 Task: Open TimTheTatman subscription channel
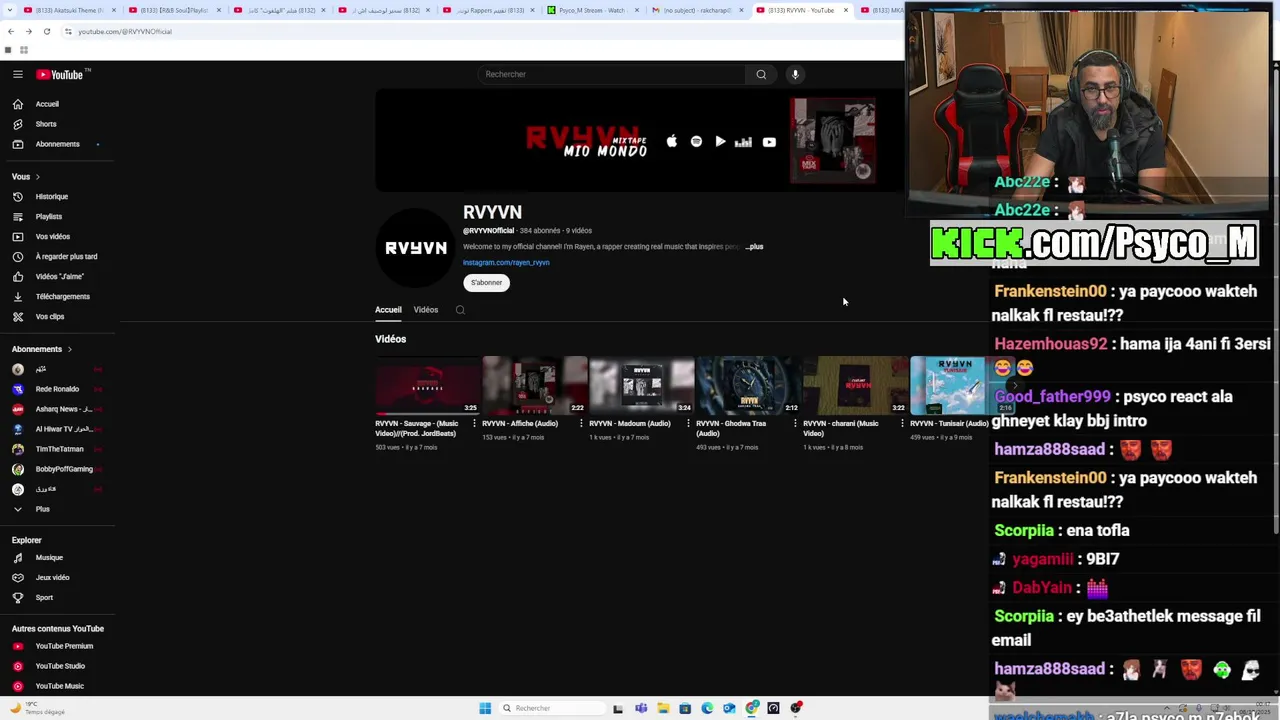(58, 449)
